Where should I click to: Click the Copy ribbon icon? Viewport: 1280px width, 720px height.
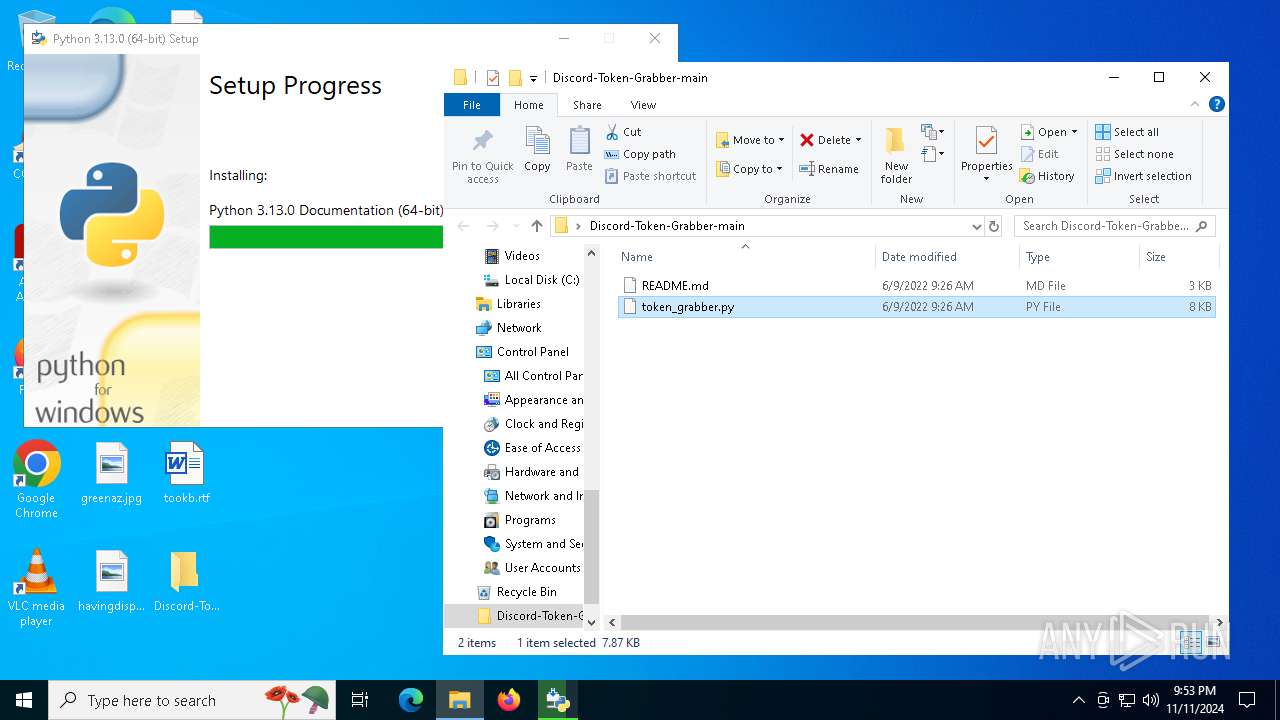(x=537, y=148)
